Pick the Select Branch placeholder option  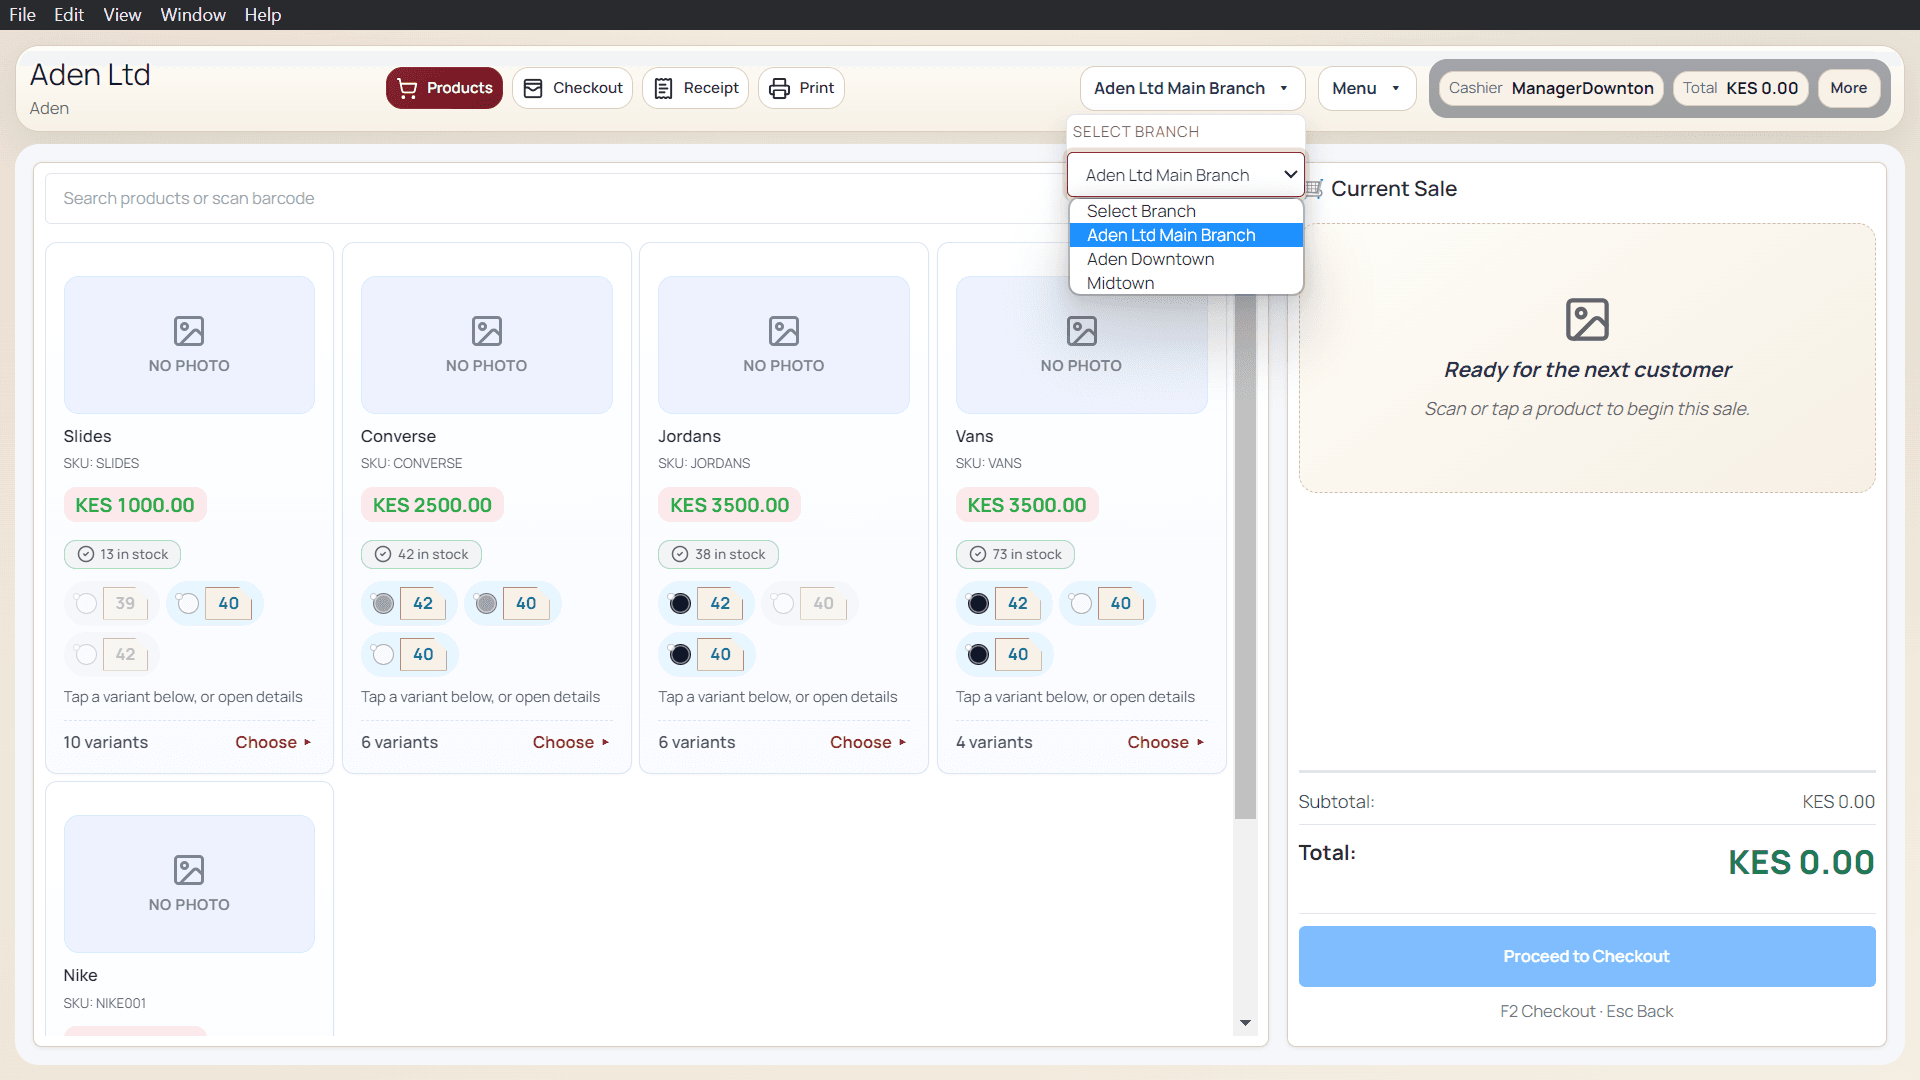click(1186, 211)
